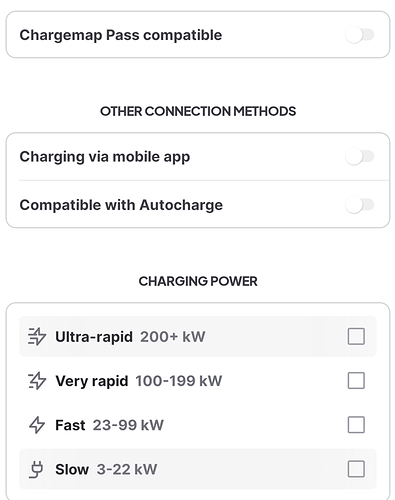
Task: Select the Fast 23-99 kW checkbox
Action: click(x=356, y=425)
